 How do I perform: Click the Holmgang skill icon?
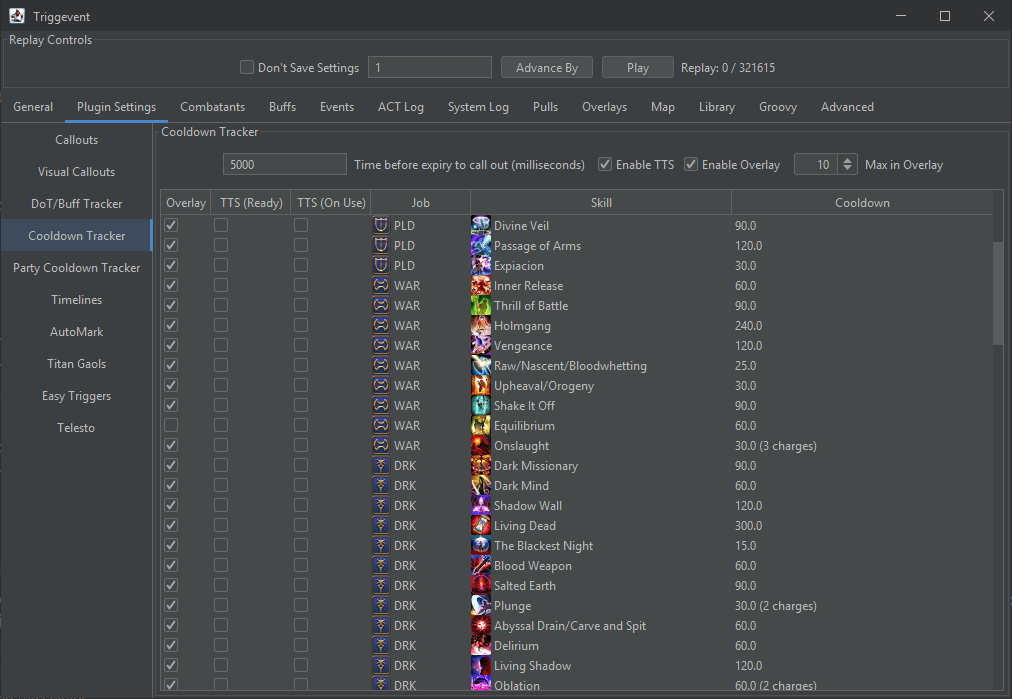pos(480,325)
